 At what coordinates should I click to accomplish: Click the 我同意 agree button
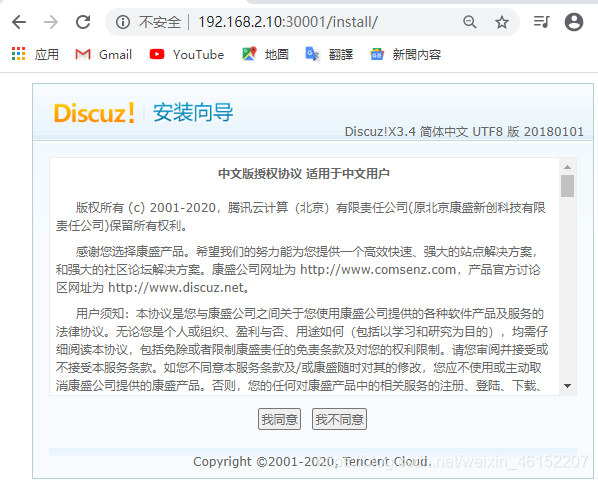click(279, 419)
